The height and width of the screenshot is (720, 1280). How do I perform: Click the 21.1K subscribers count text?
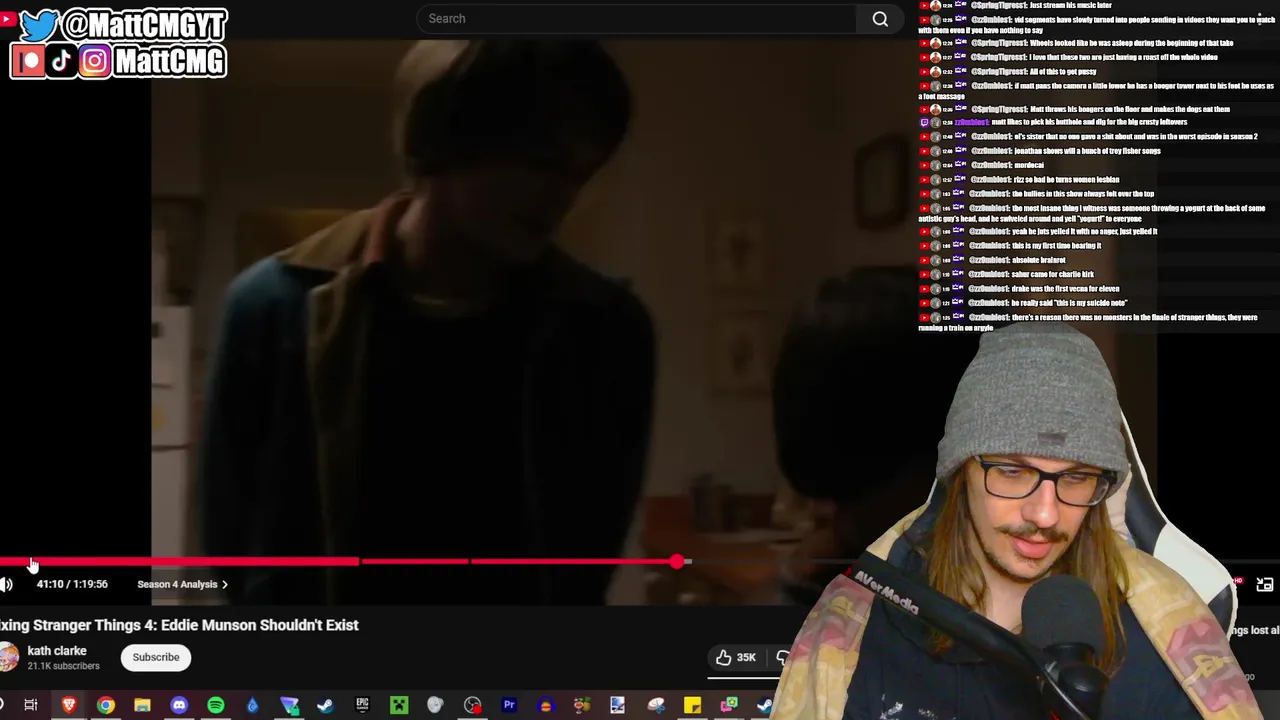tap(64, 666)
